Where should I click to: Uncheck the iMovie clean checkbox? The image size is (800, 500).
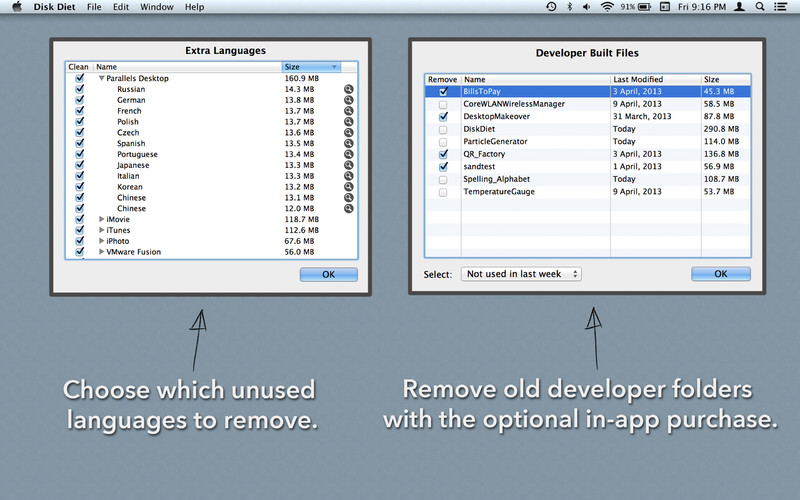pyautogui.click(x=80, y=219)
